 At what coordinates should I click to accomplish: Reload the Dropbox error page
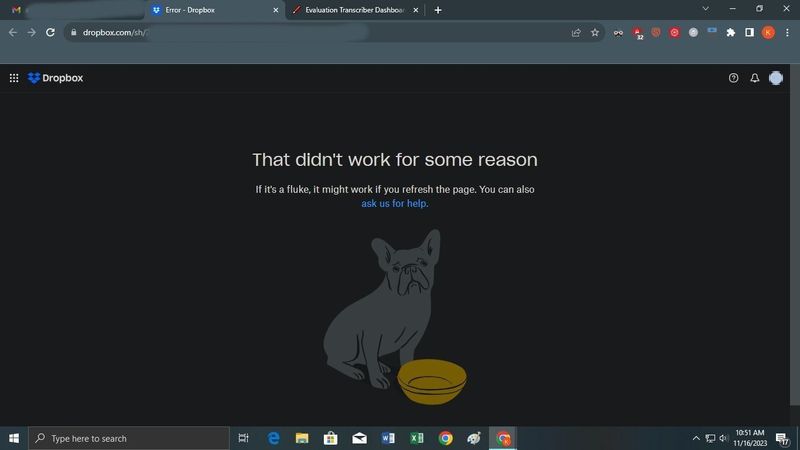50,32
